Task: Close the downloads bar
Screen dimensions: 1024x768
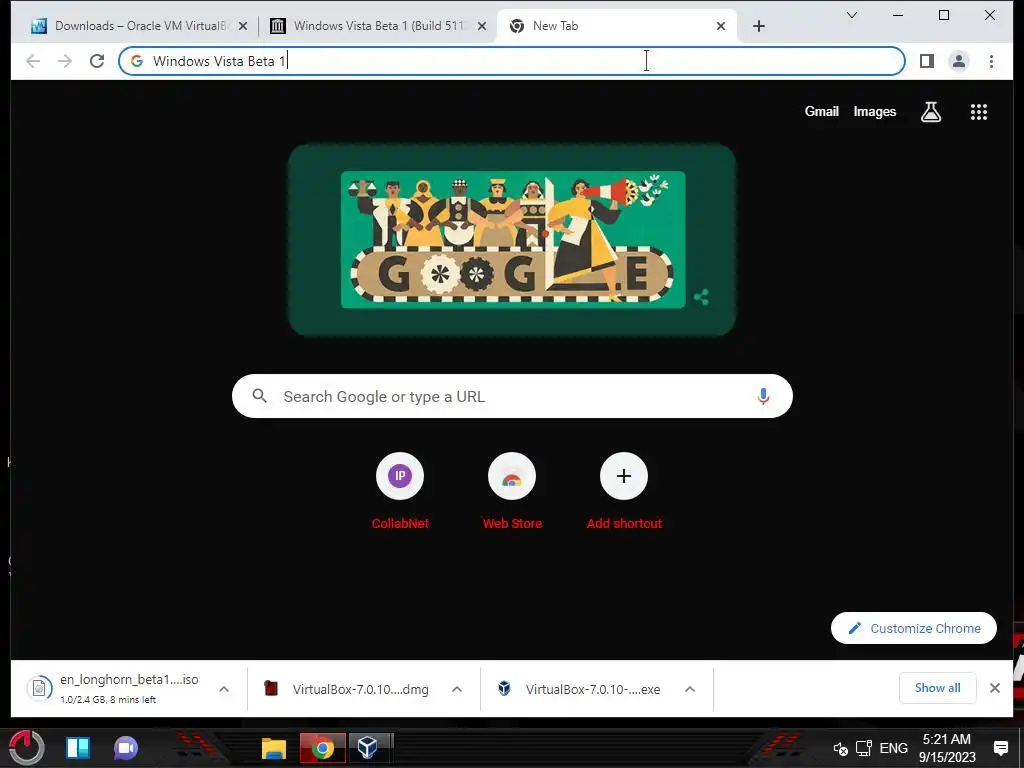Action: [x=995, y=688]
